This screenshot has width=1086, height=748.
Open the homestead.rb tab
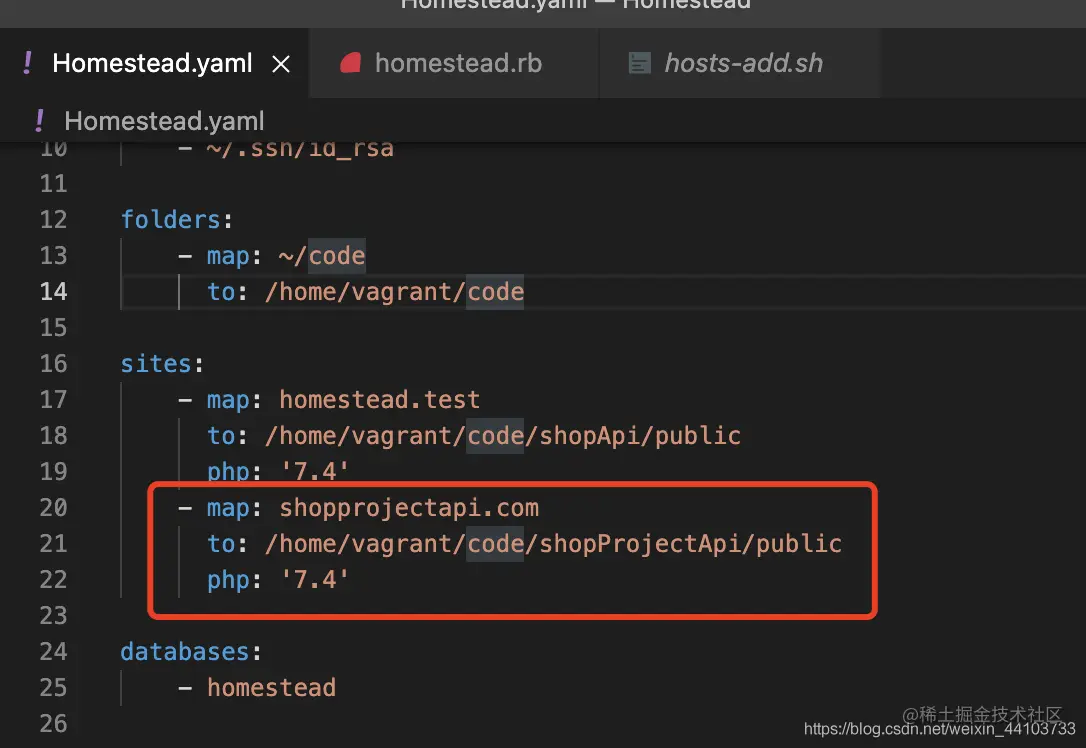(454, 63)
